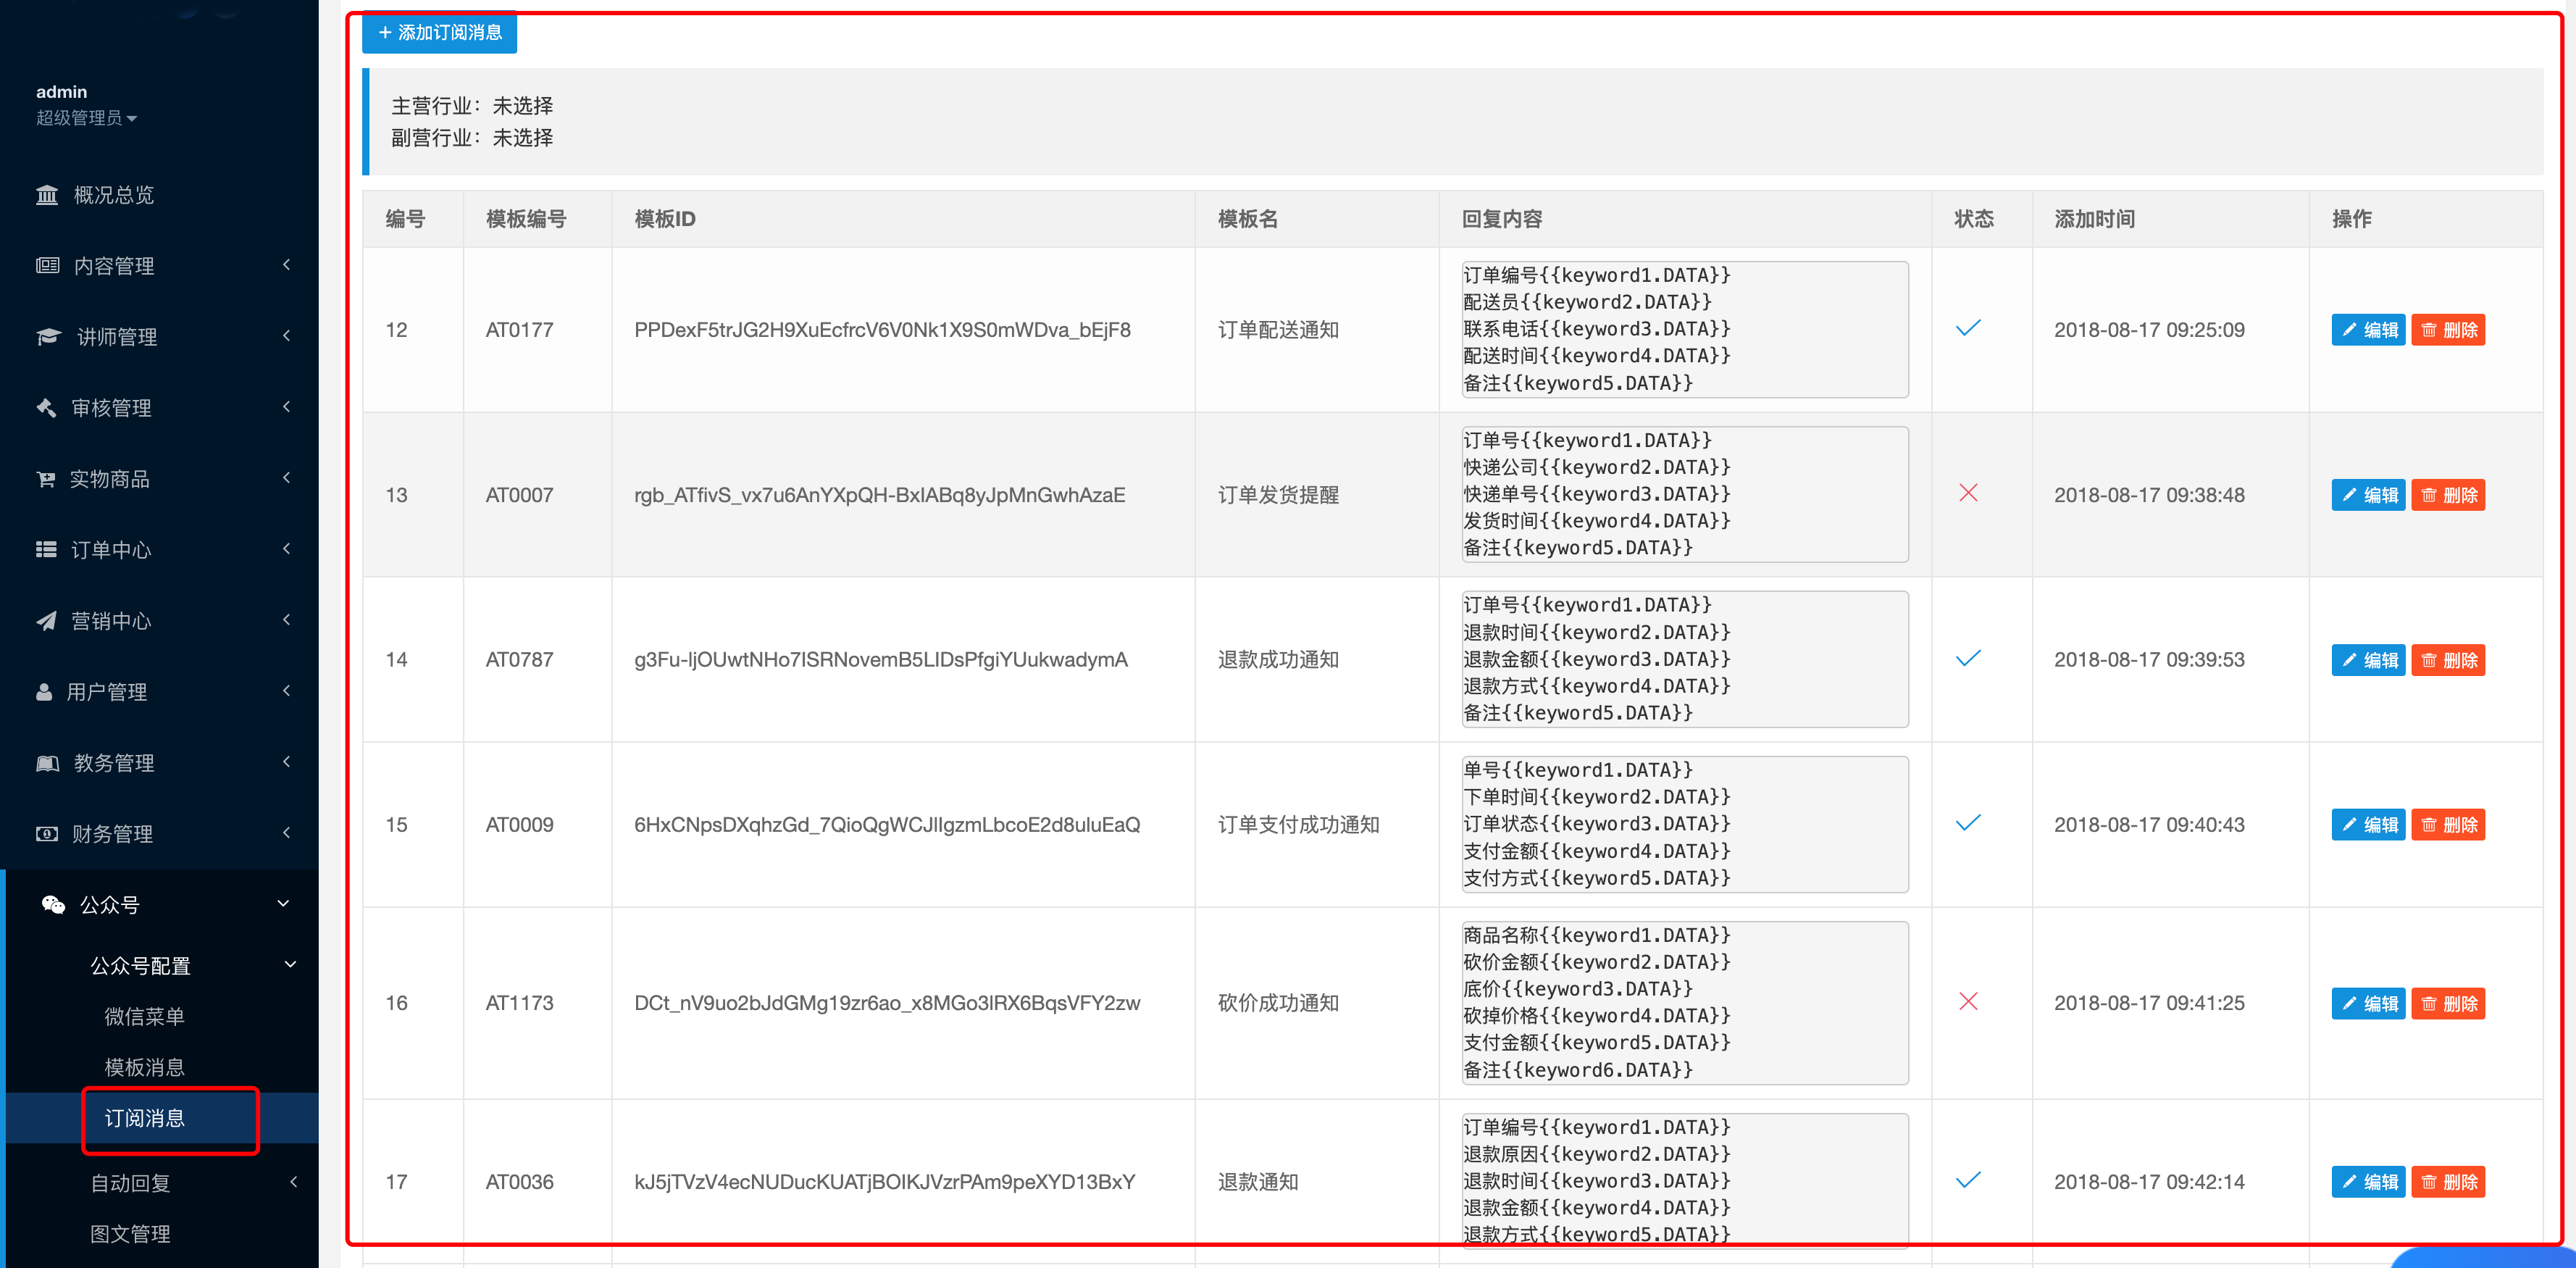The image size is (2576, 1268).
Task: Click the 审核管理 gavel icon
Action: [x=46, y=407]
